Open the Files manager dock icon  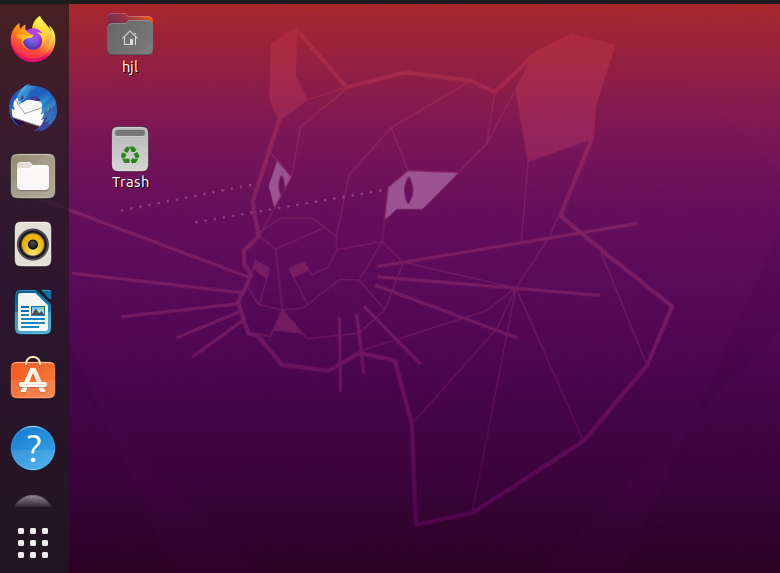pyautogui.click(x=33, y=176)
